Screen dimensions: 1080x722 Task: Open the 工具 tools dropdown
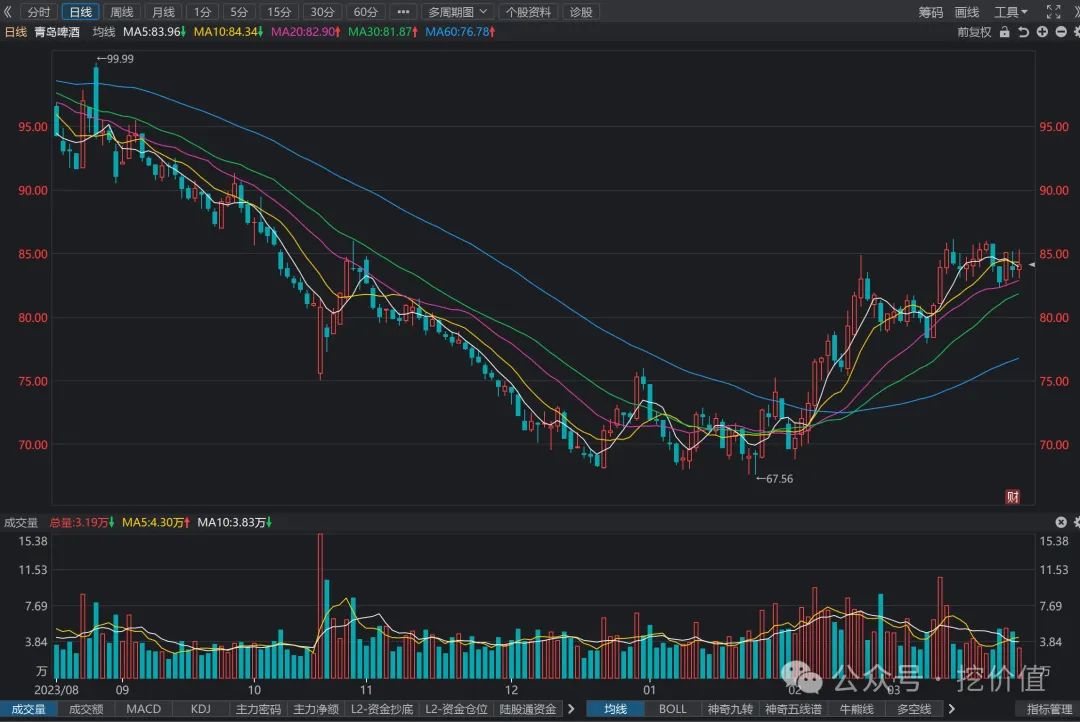[x=1011, y=12]
